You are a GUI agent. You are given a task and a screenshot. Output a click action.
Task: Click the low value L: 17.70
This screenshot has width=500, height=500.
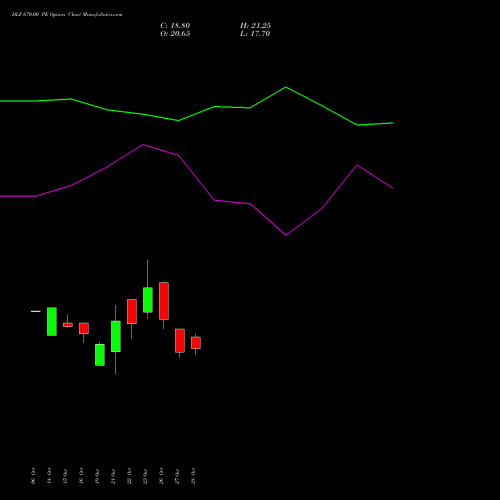tap(255, 34)
